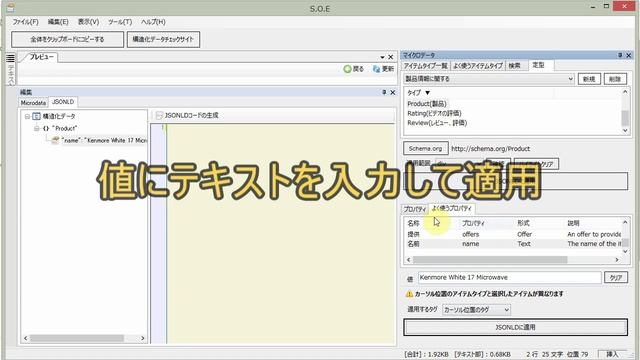Click the warning icon beside cursor message
640x360 pixels.
coord(409,293)
